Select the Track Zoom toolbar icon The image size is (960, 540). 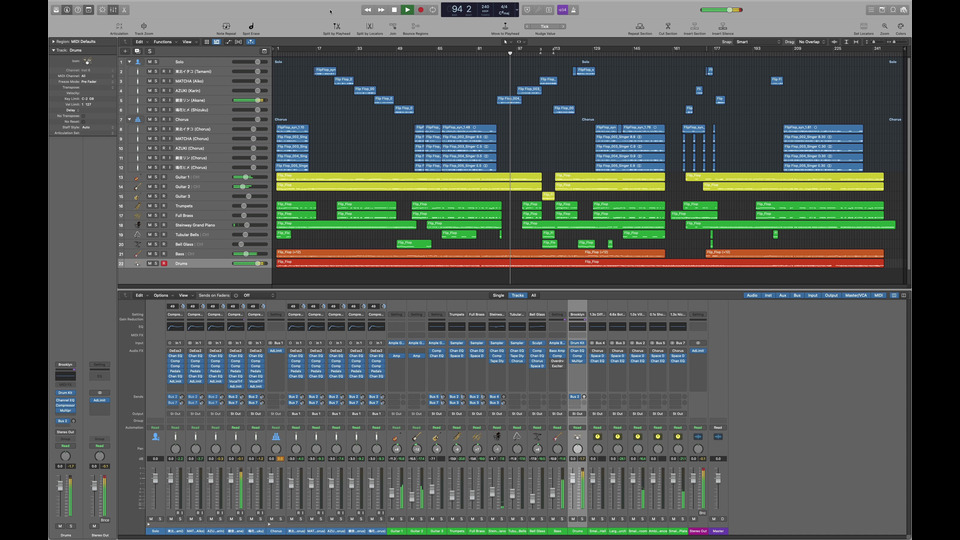142,27
